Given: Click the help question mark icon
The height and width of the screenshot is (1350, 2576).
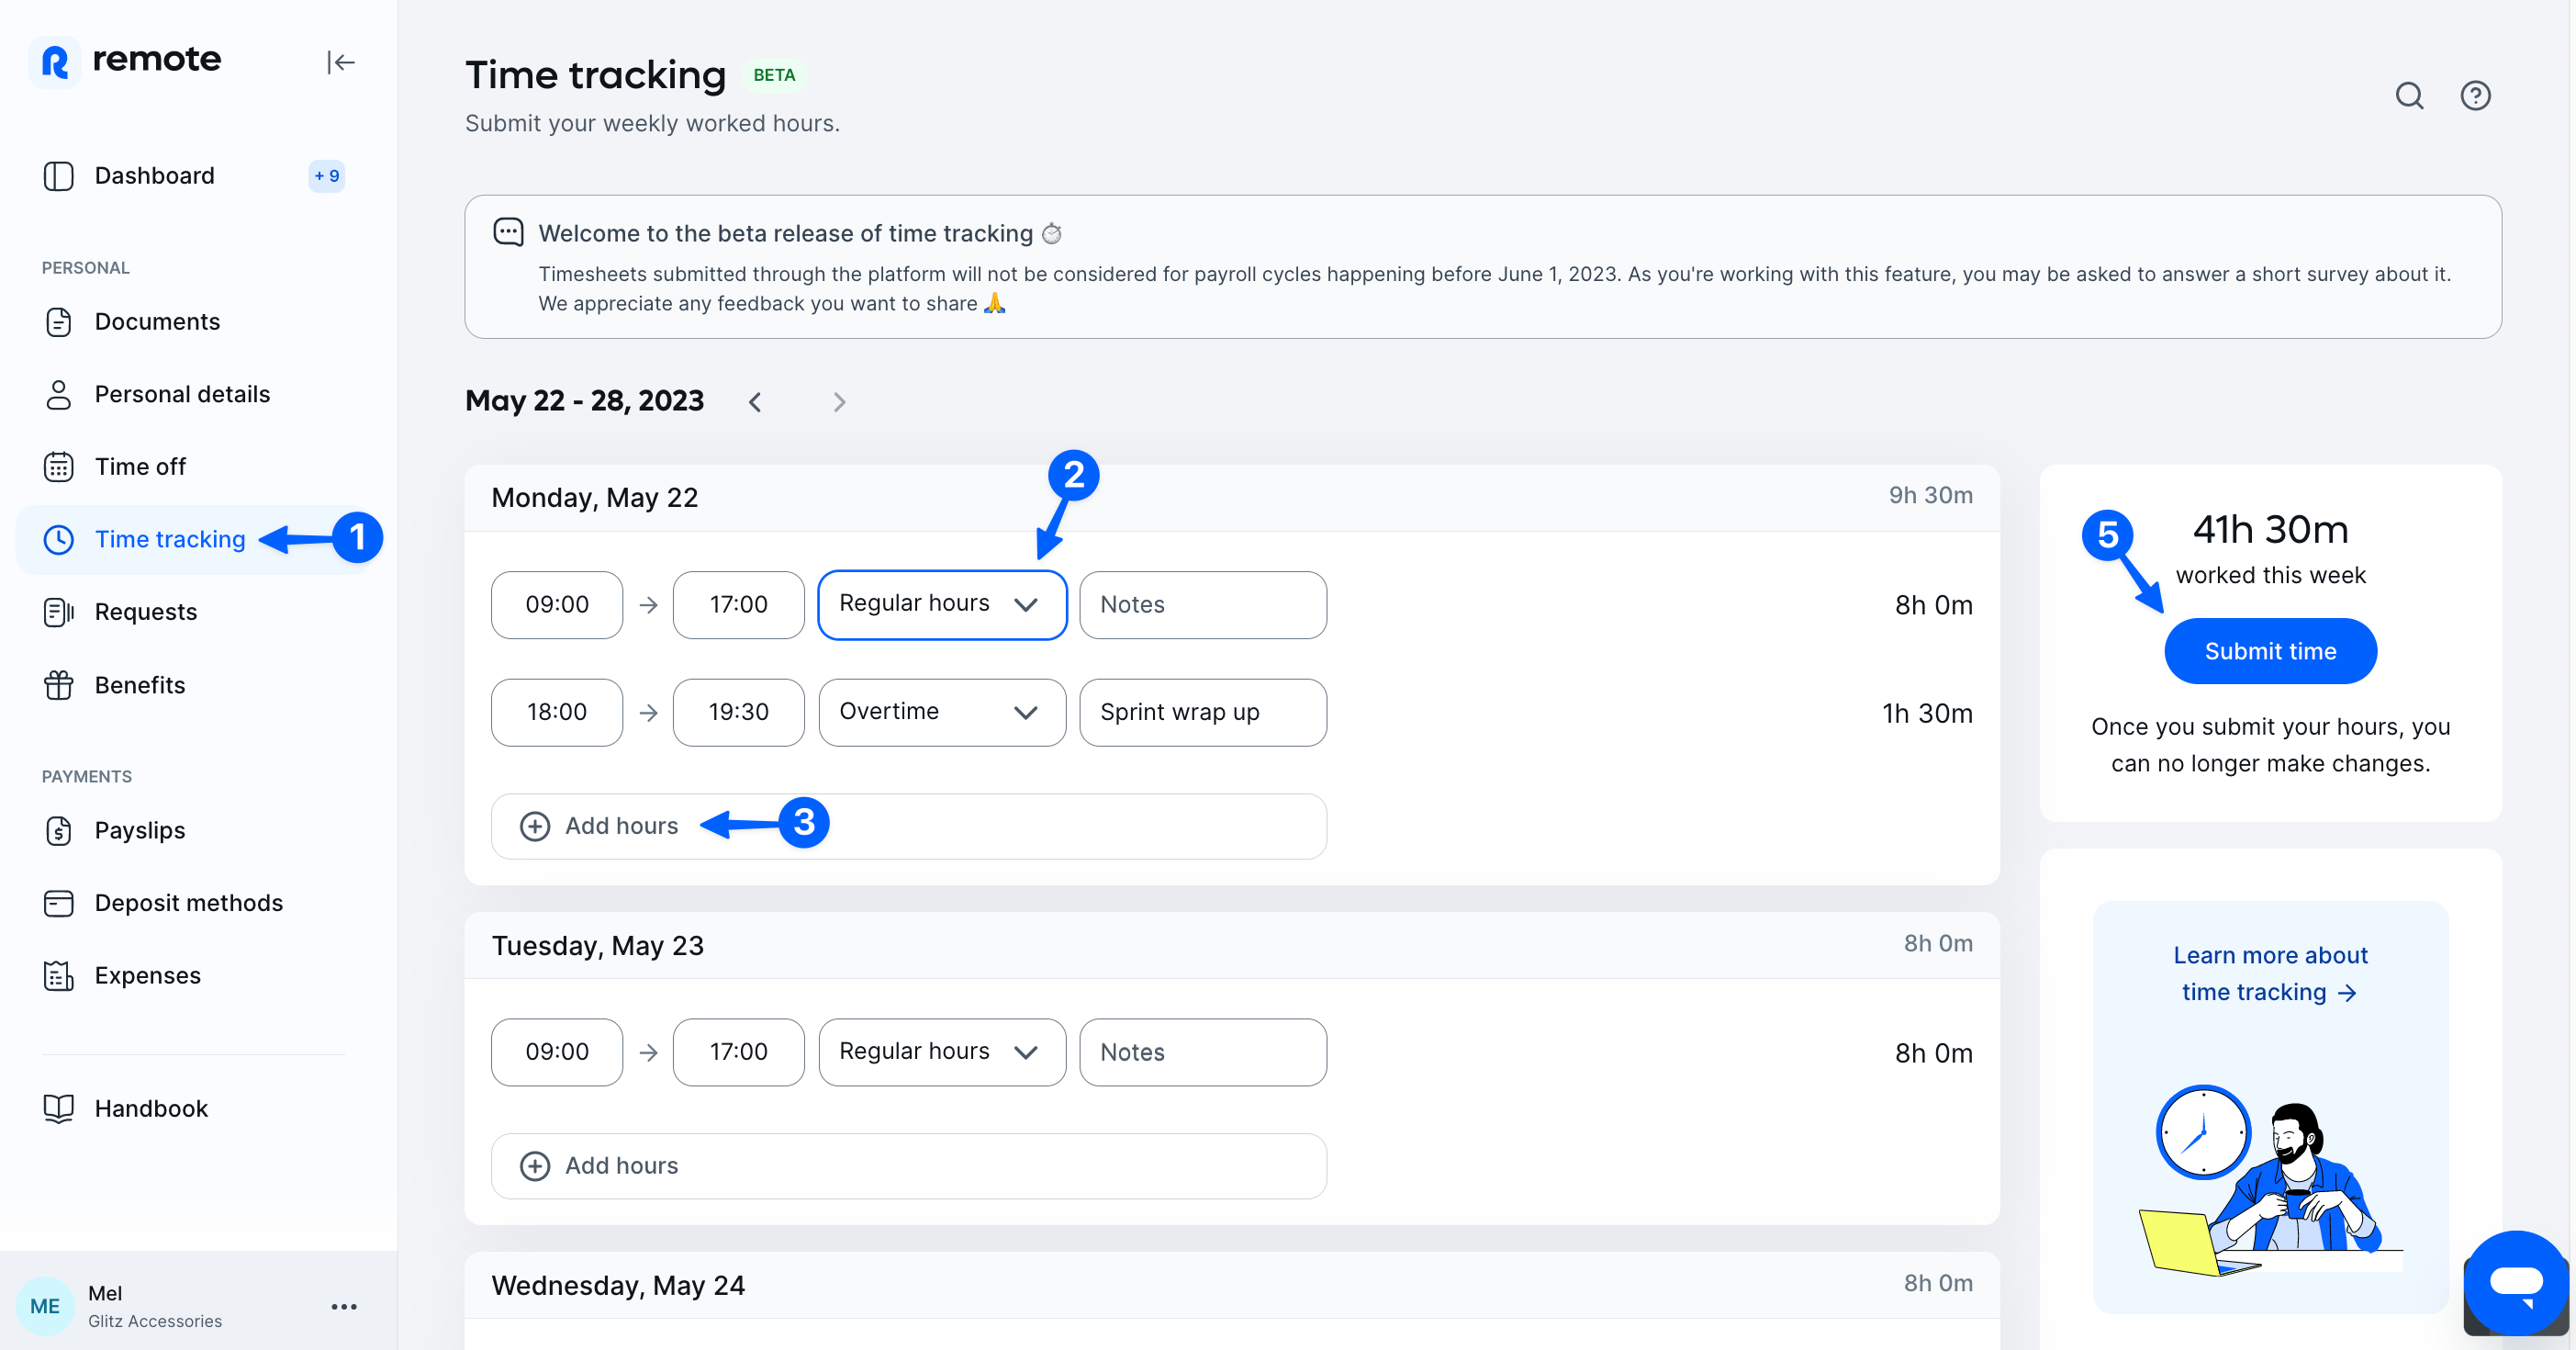Looking at the screenshot, I should coord(2476,95).
